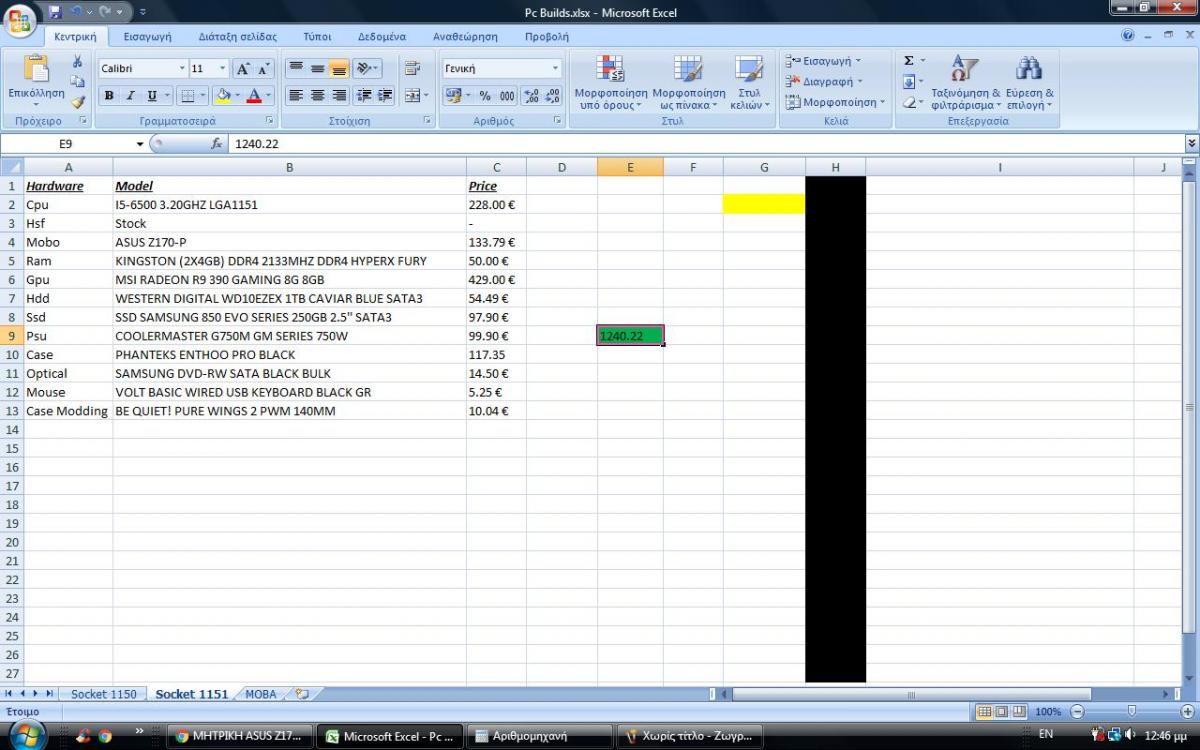Image resolution: width=1200 pixels, height=750 pixels.
Task: Open Find & Select (Εύρεση & επιλογή)
Action: 1029,82
